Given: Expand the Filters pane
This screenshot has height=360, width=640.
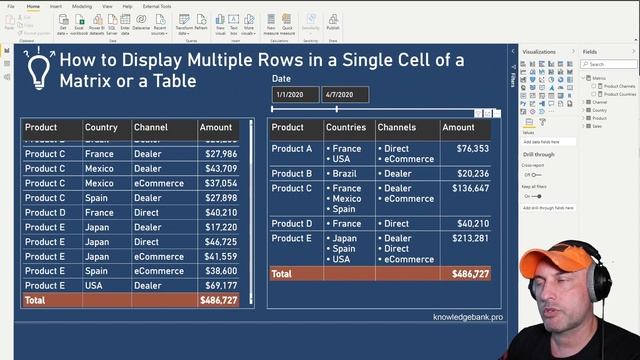Looking at the screenshot, I should pyautogui.click(x=513, y=51).
